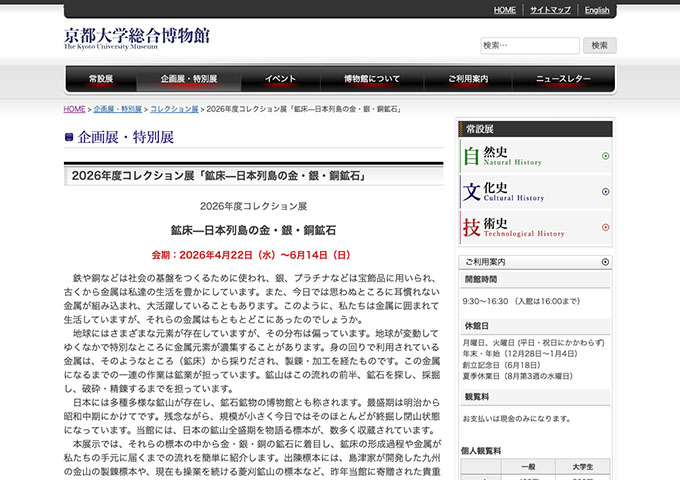Click the centered 2026年度コレクション展 line

(253, 206)
